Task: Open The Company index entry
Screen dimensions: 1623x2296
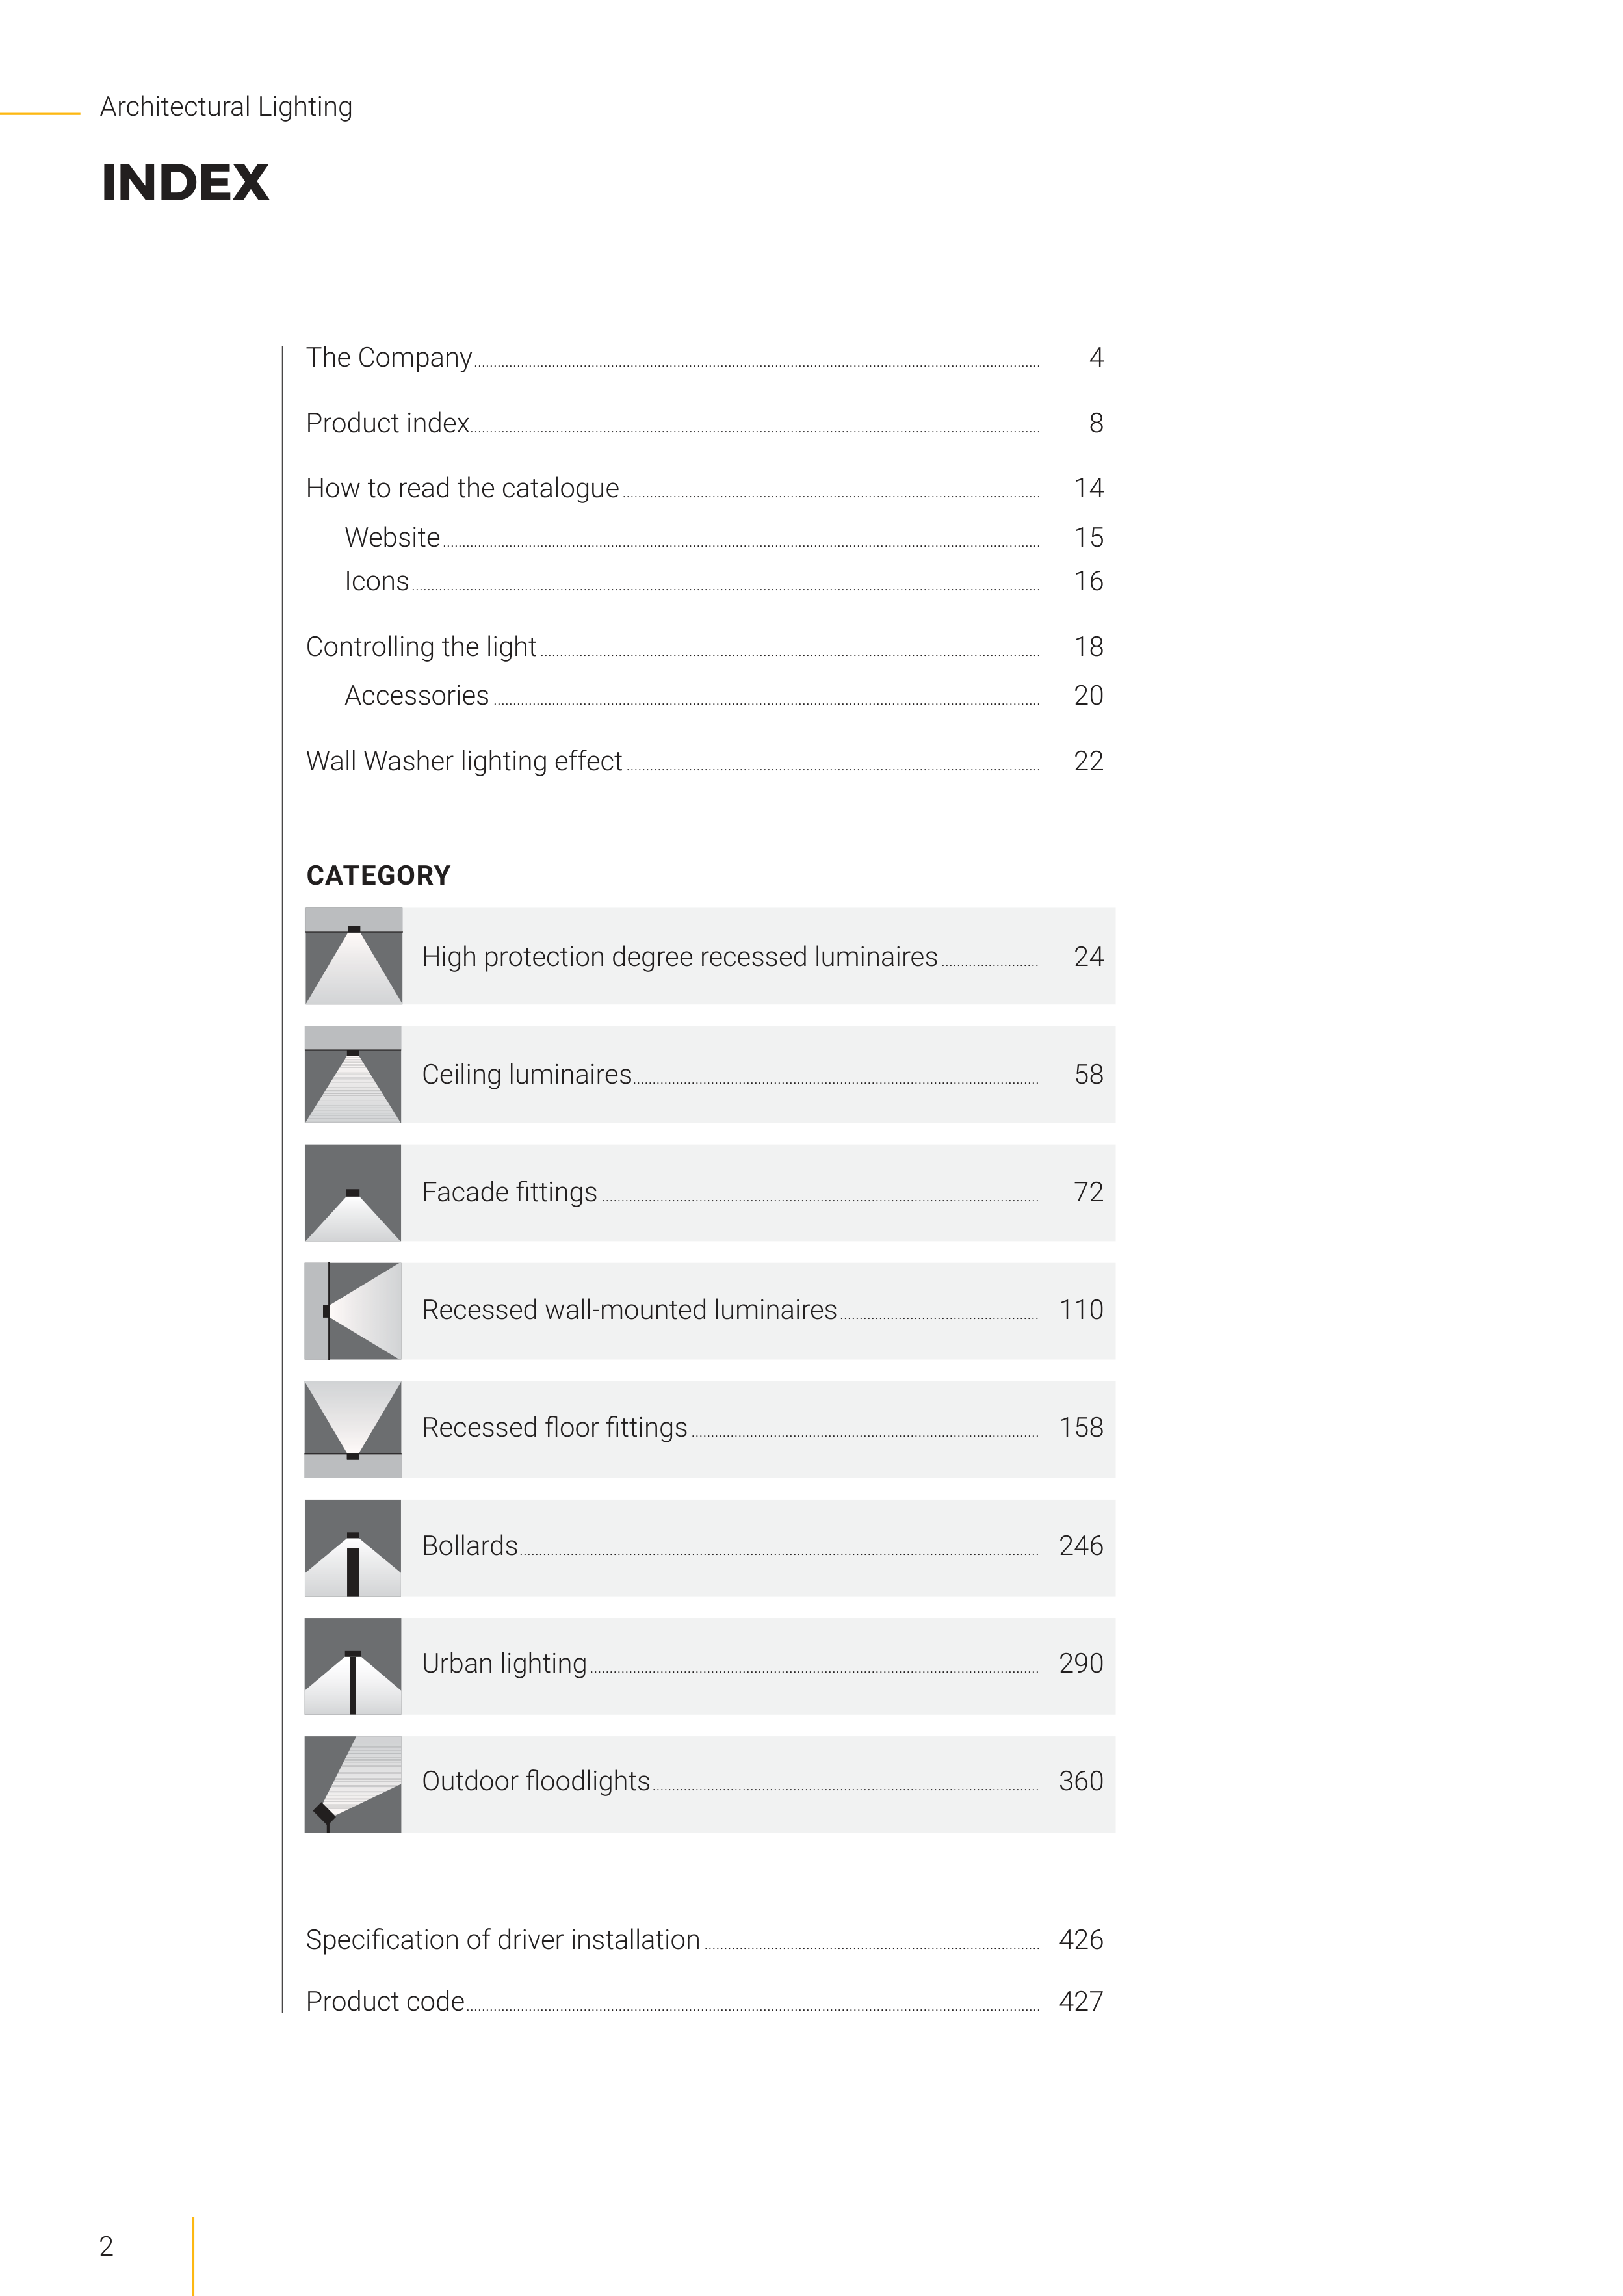Action: coord(389,358)
